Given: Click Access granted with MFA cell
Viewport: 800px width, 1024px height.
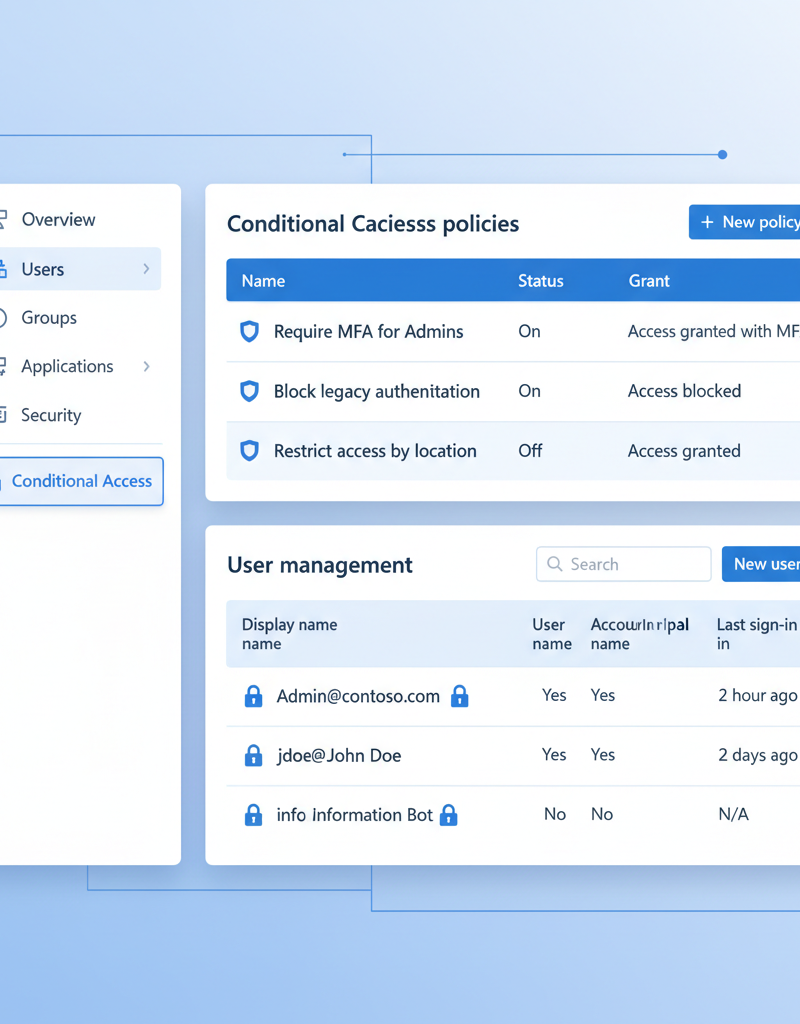Looking at the screenshot, I should [713, 332].
